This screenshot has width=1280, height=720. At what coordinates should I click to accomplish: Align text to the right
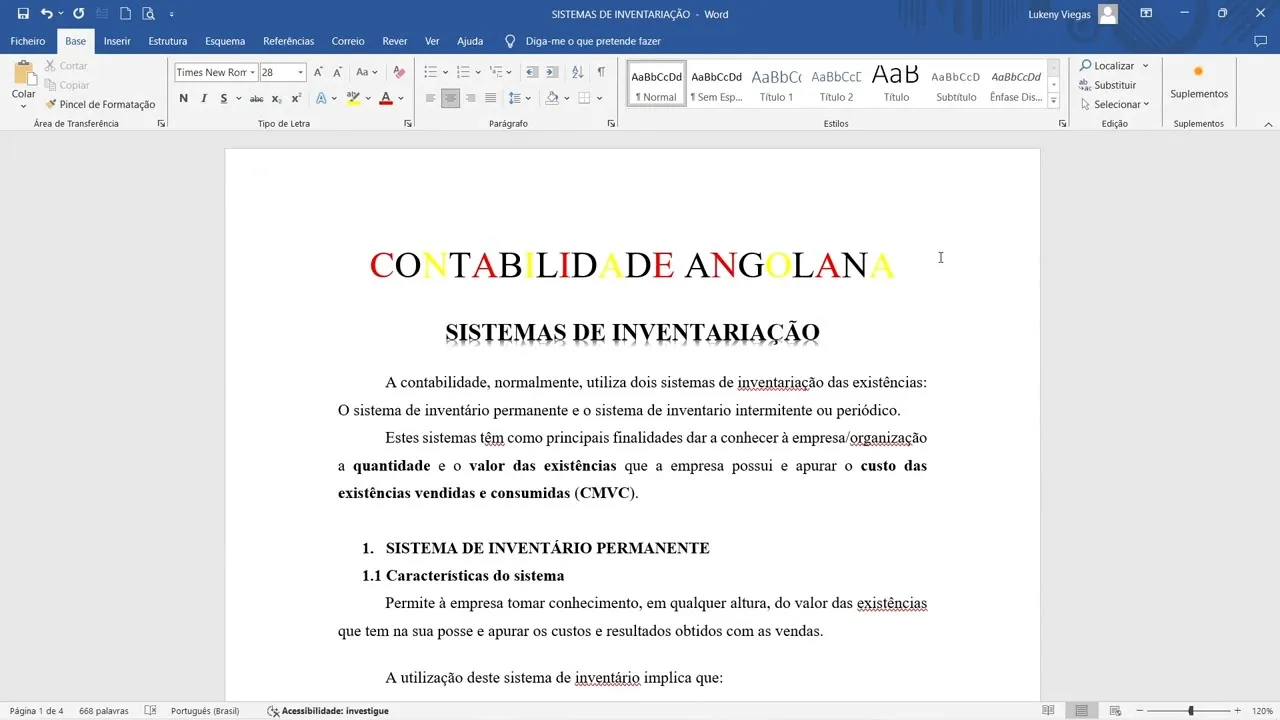tap(470, 98)
